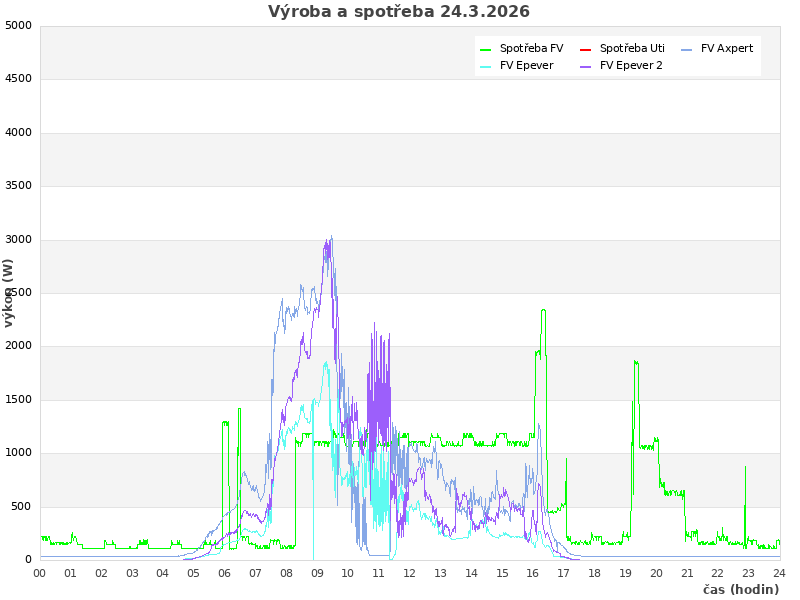
Task: Click the red Spotřeba Uti legend swatch
Action: coord(586,49)
